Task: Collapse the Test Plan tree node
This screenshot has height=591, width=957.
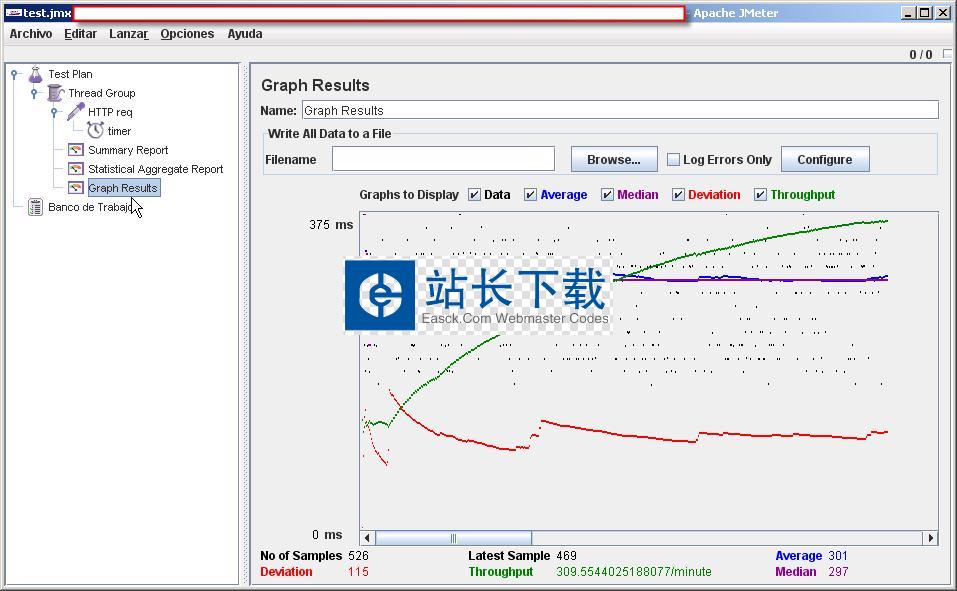Action: pos(14,74)
